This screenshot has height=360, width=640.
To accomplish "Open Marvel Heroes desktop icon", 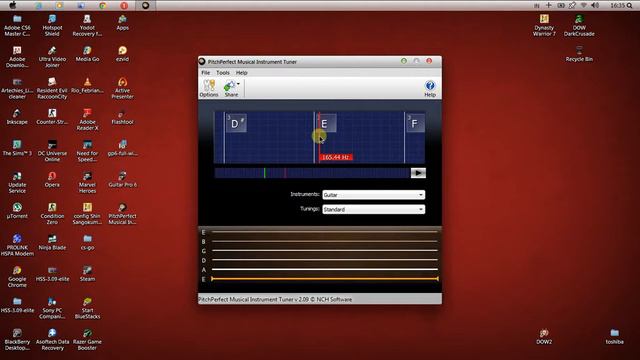I will coord(87,182).
